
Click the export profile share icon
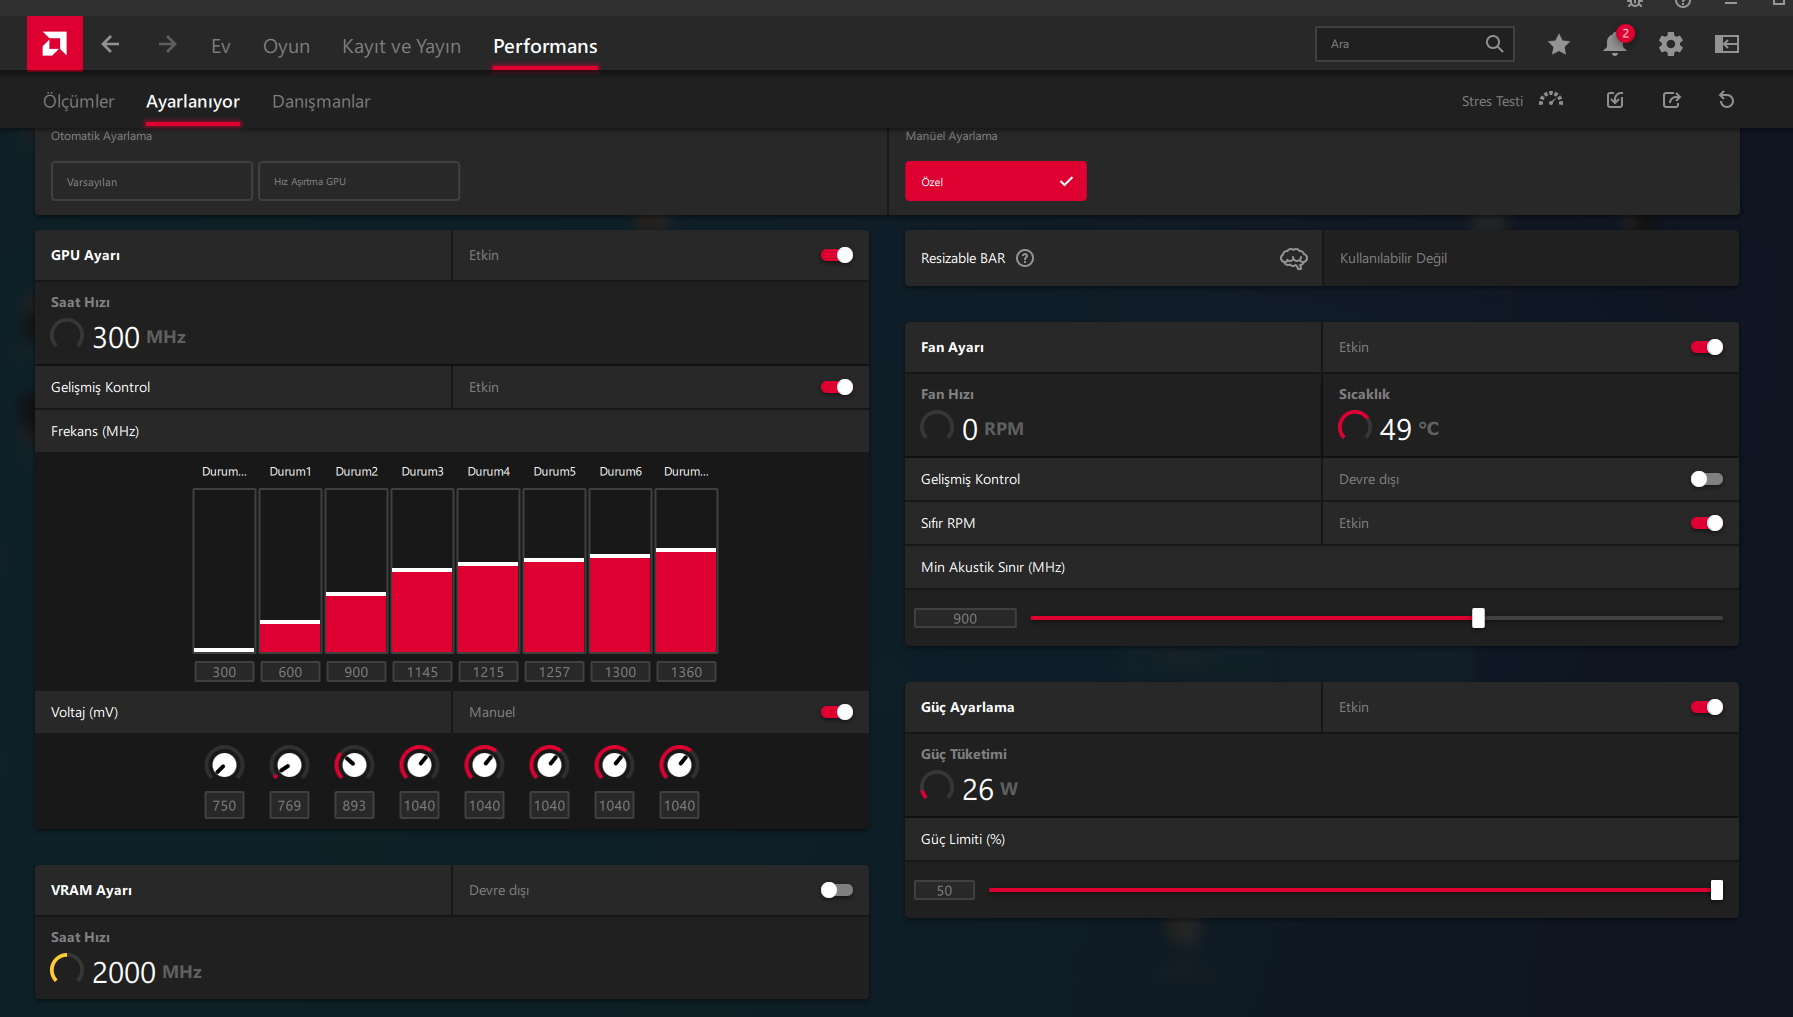click(x=1671, y=100)
